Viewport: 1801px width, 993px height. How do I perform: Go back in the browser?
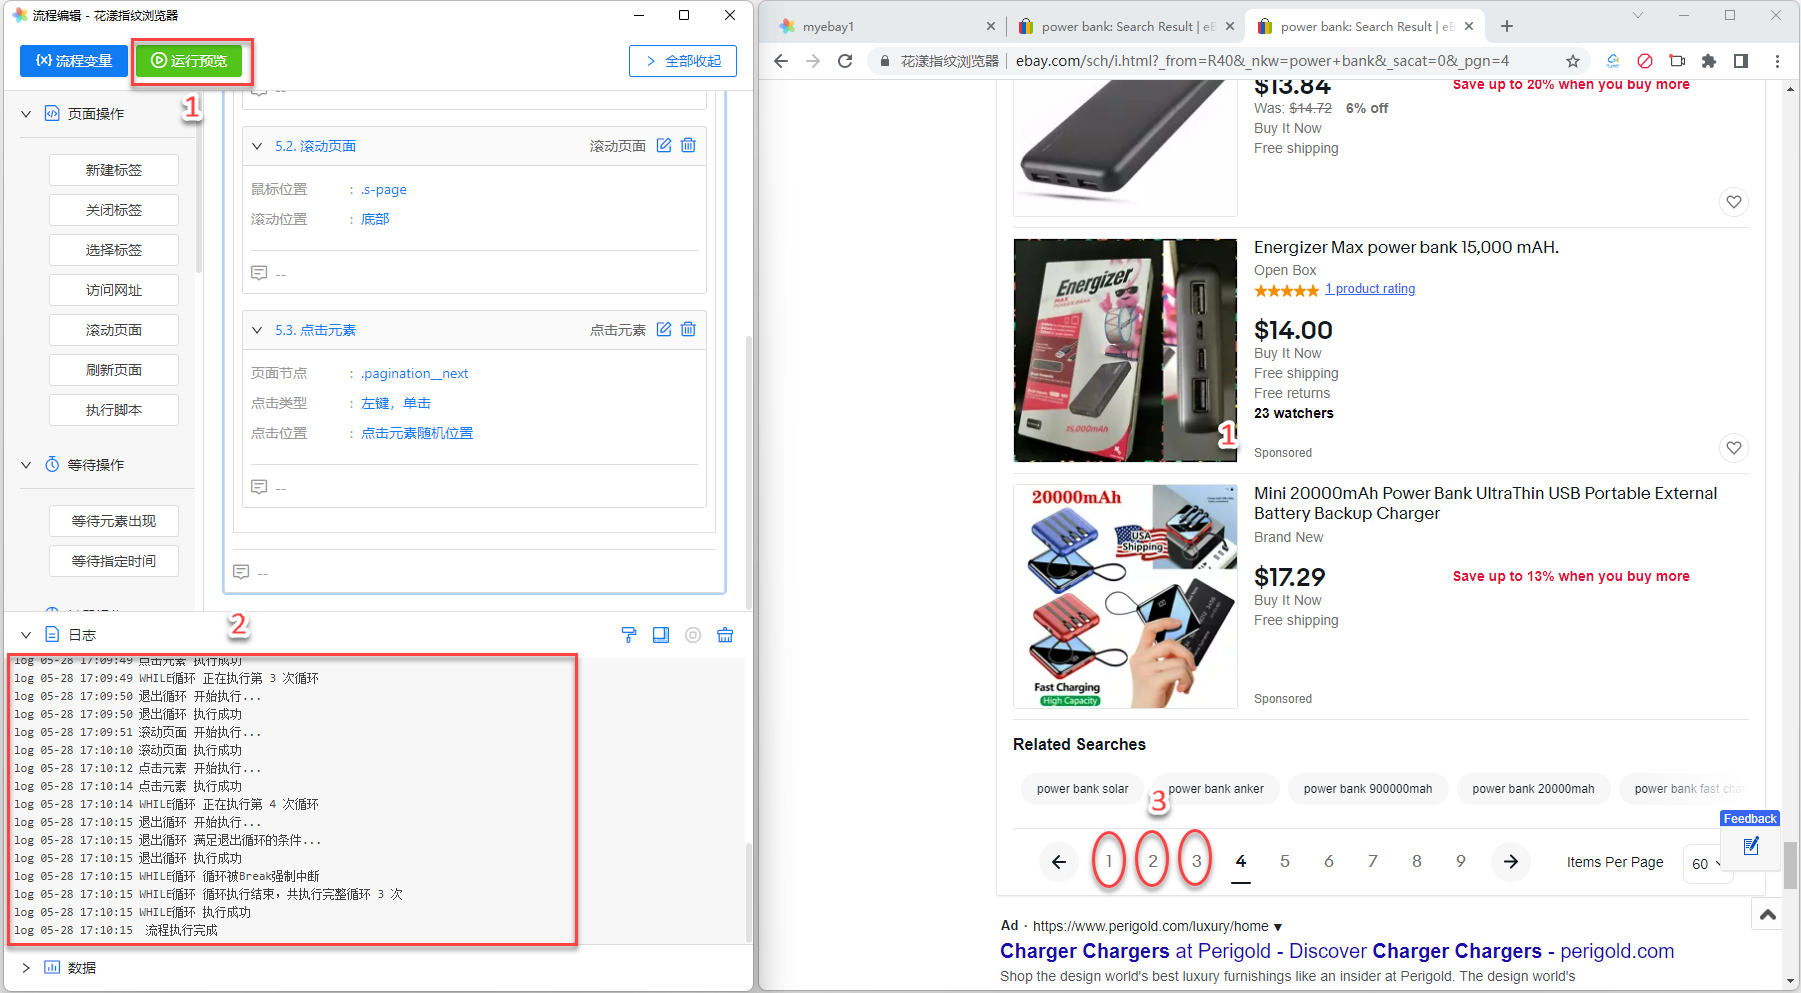[x=781, y=61]
